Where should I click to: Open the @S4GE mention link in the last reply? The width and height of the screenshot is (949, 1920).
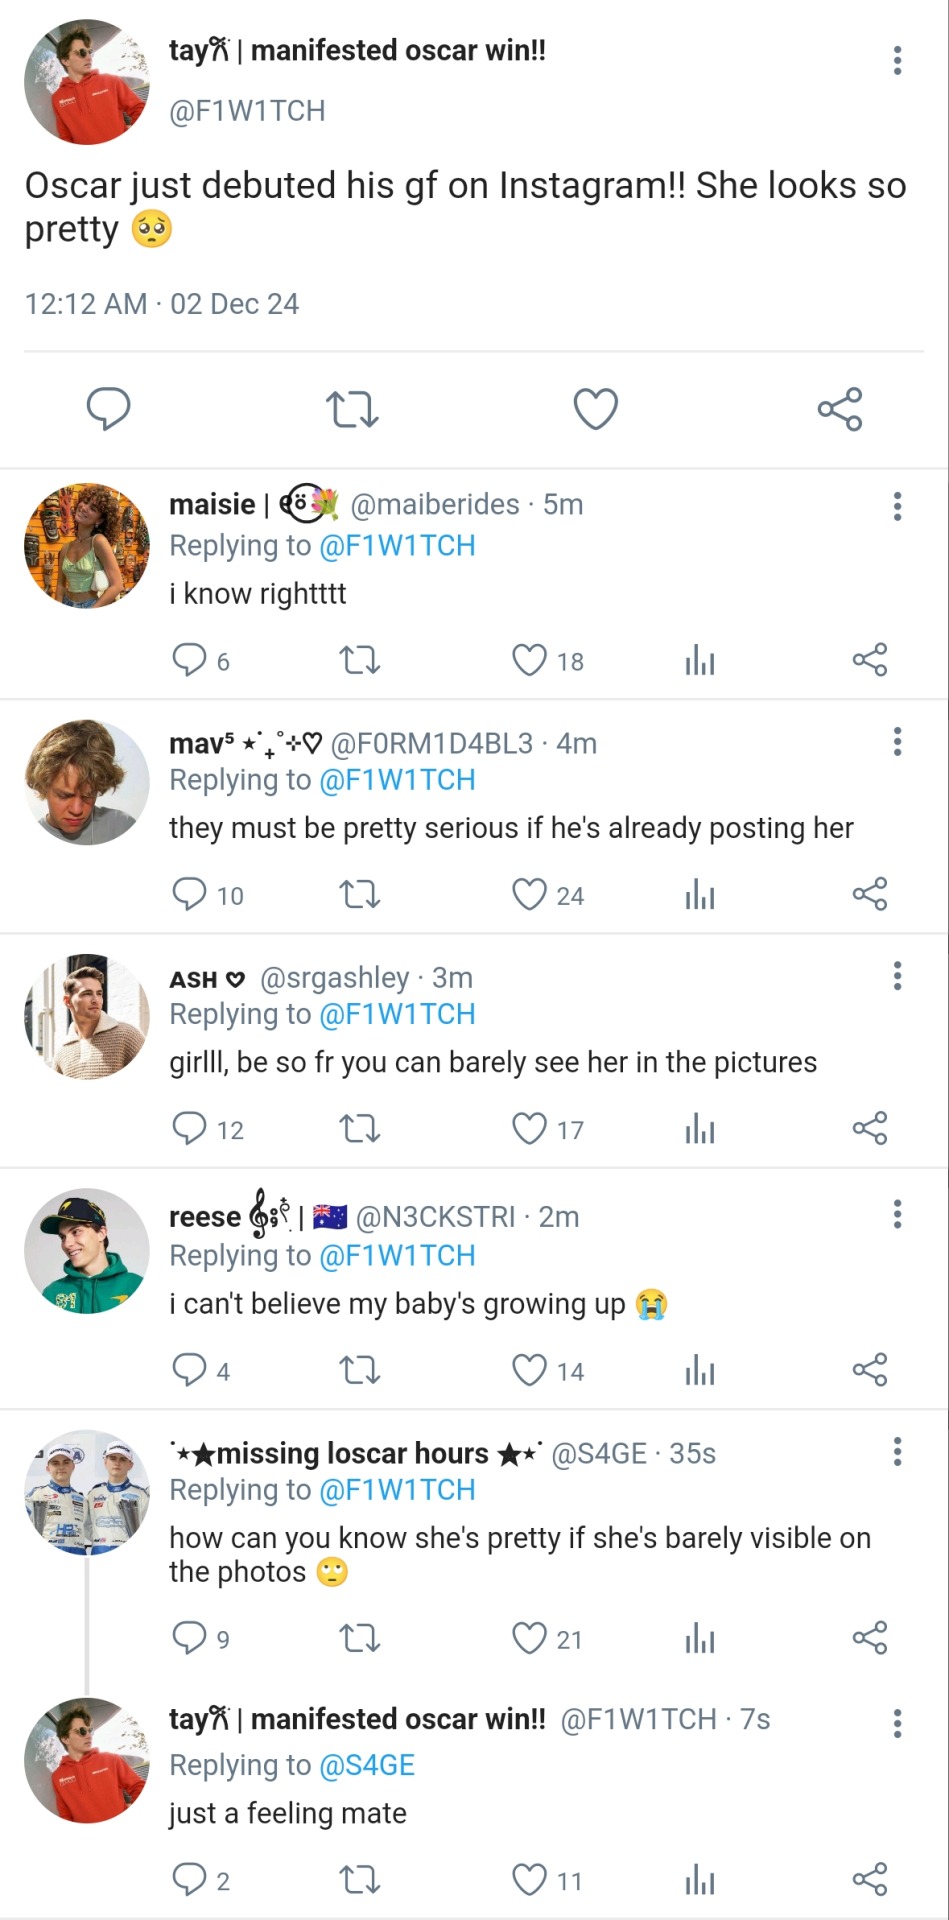(x=366, y=1765)
